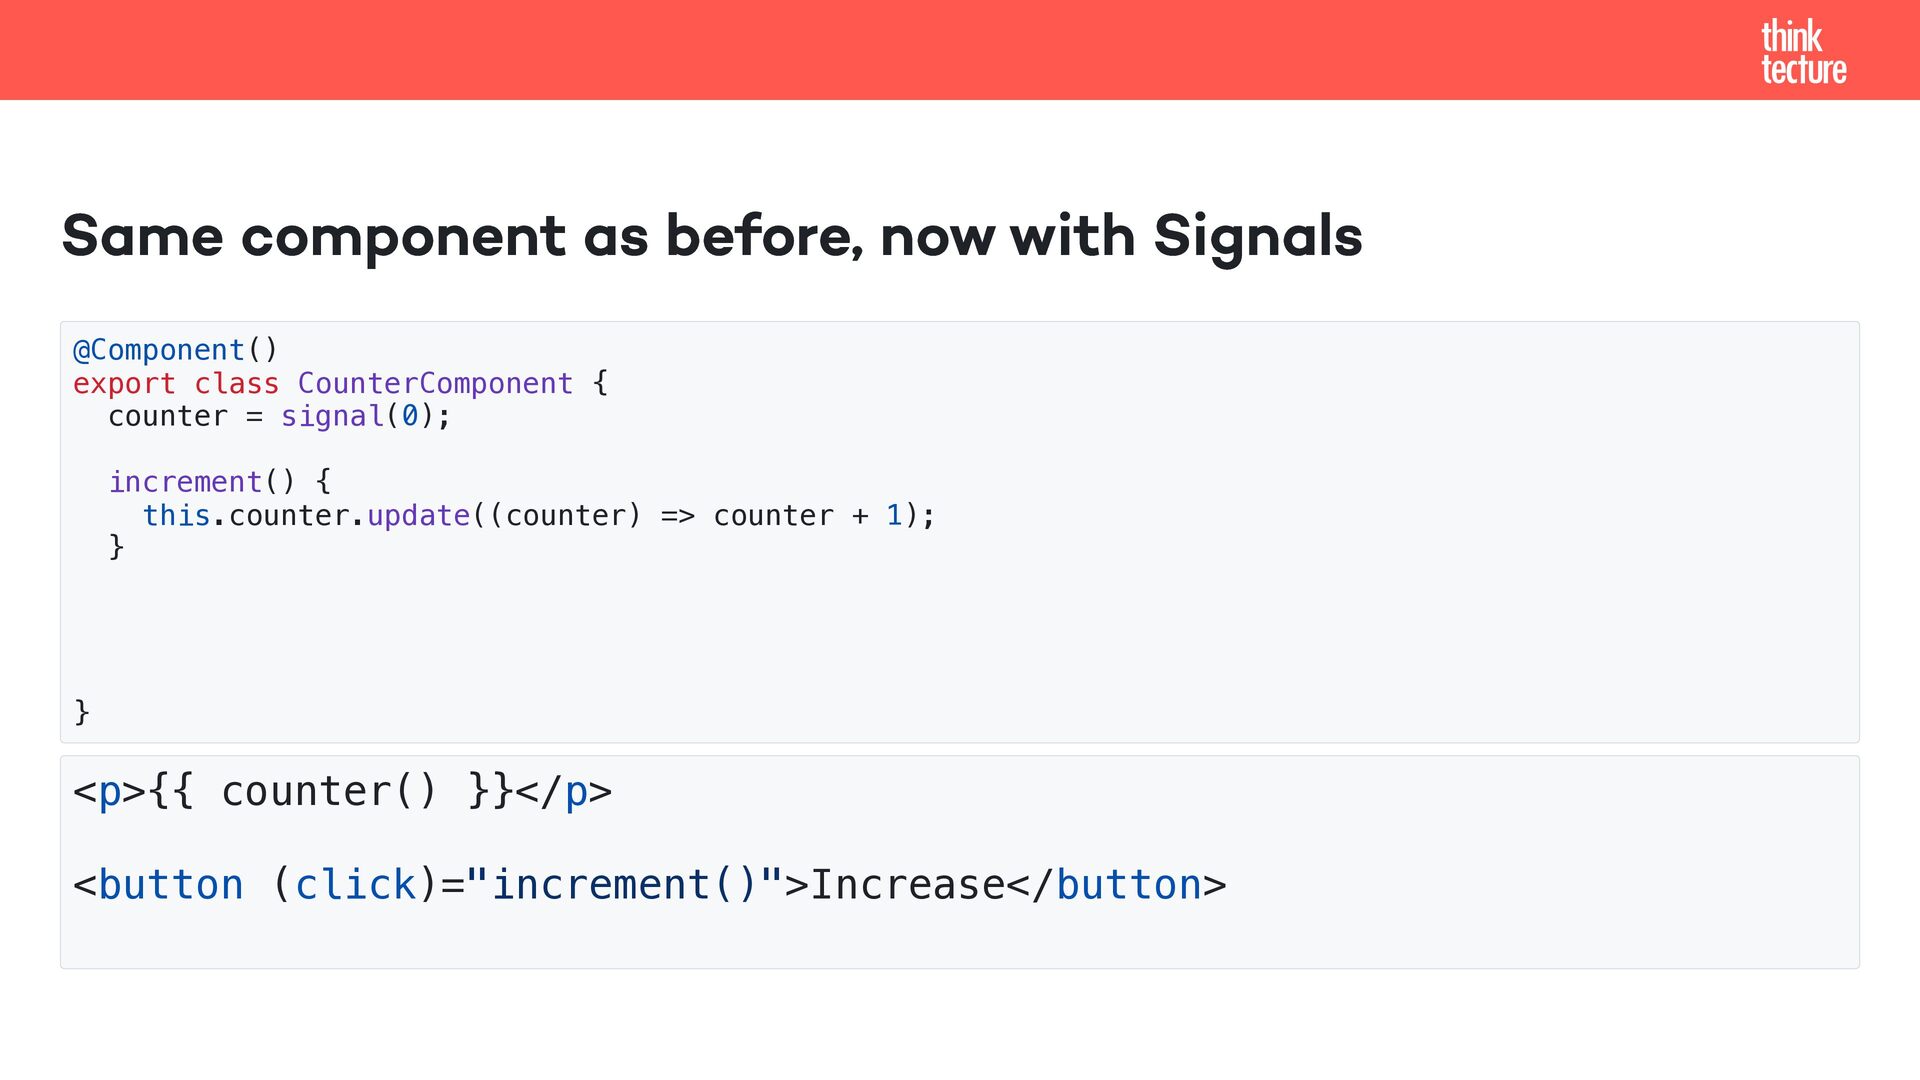Click the update method call
This screenshot has height=1080, width=1920.
pyautogui.click(x=418, y=515)
